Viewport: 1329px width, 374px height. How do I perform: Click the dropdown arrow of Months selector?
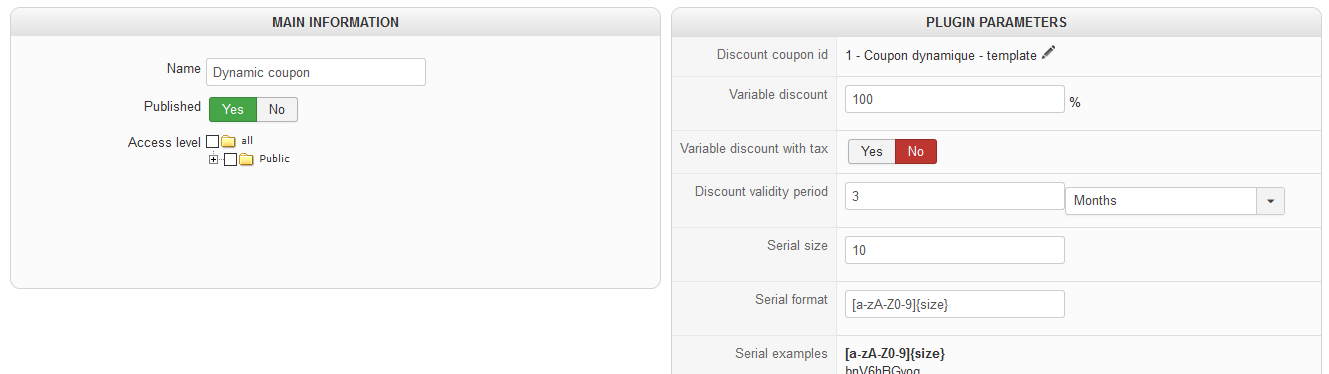(1270, 200)
